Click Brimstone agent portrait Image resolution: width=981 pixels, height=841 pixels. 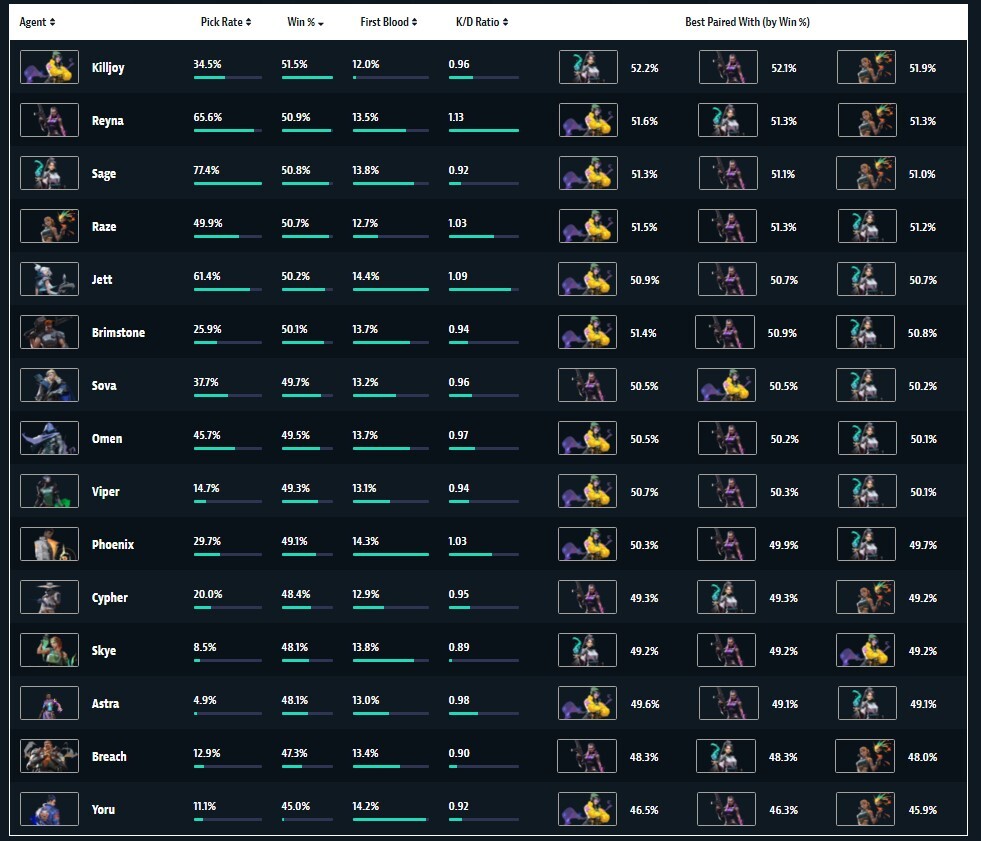click(49, 332)
